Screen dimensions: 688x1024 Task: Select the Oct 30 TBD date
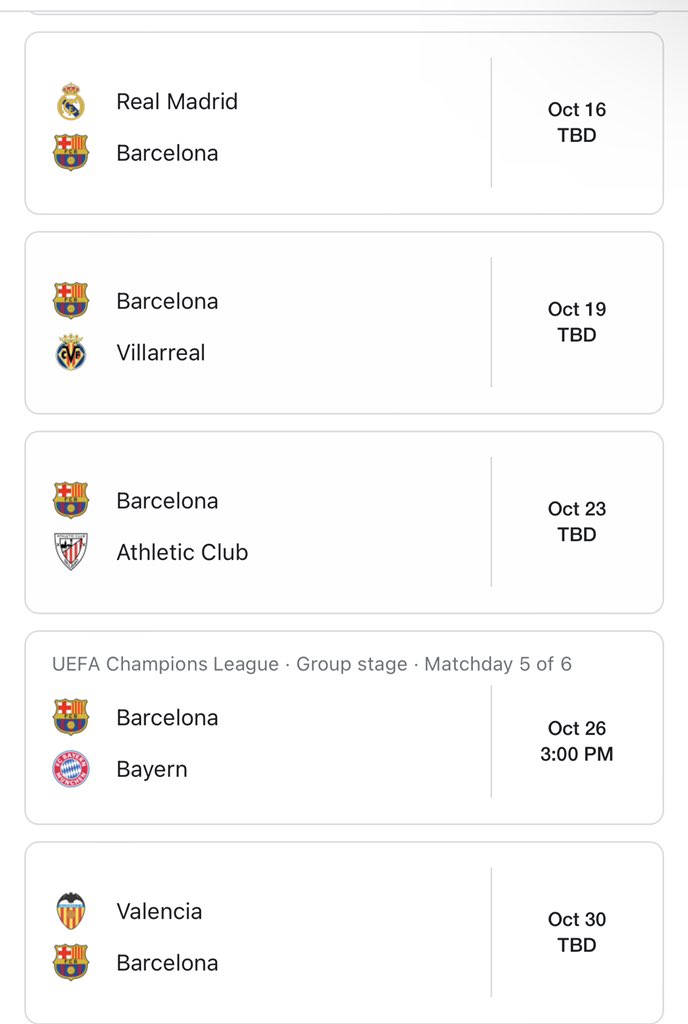[577, 932]
